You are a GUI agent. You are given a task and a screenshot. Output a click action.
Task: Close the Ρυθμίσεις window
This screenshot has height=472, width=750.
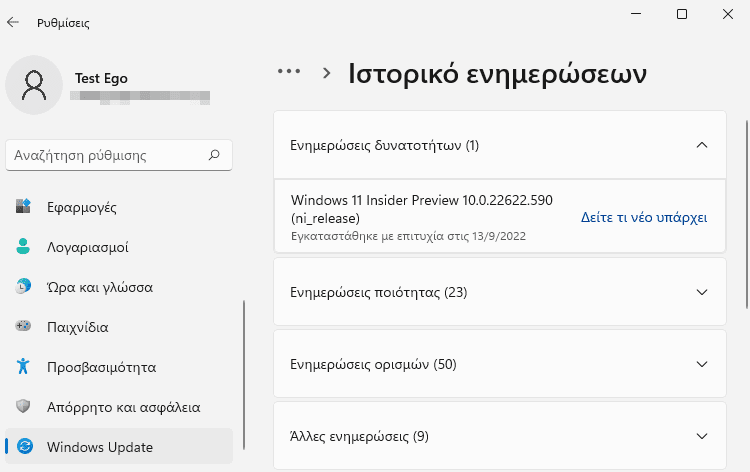tap(728, 14)
